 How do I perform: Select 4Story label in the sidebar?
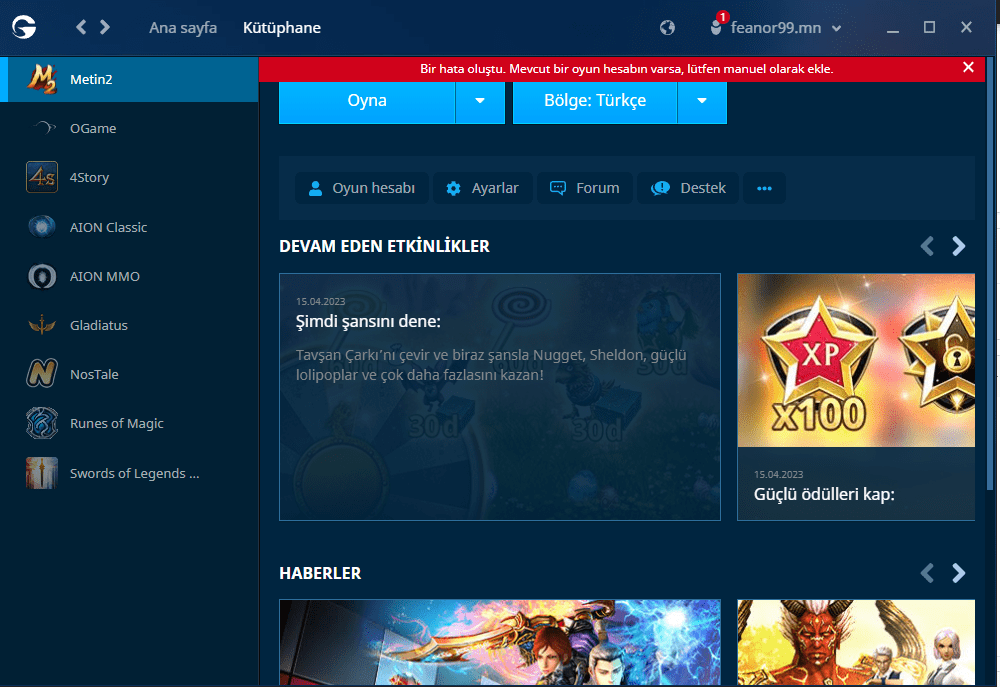[89, 177]
